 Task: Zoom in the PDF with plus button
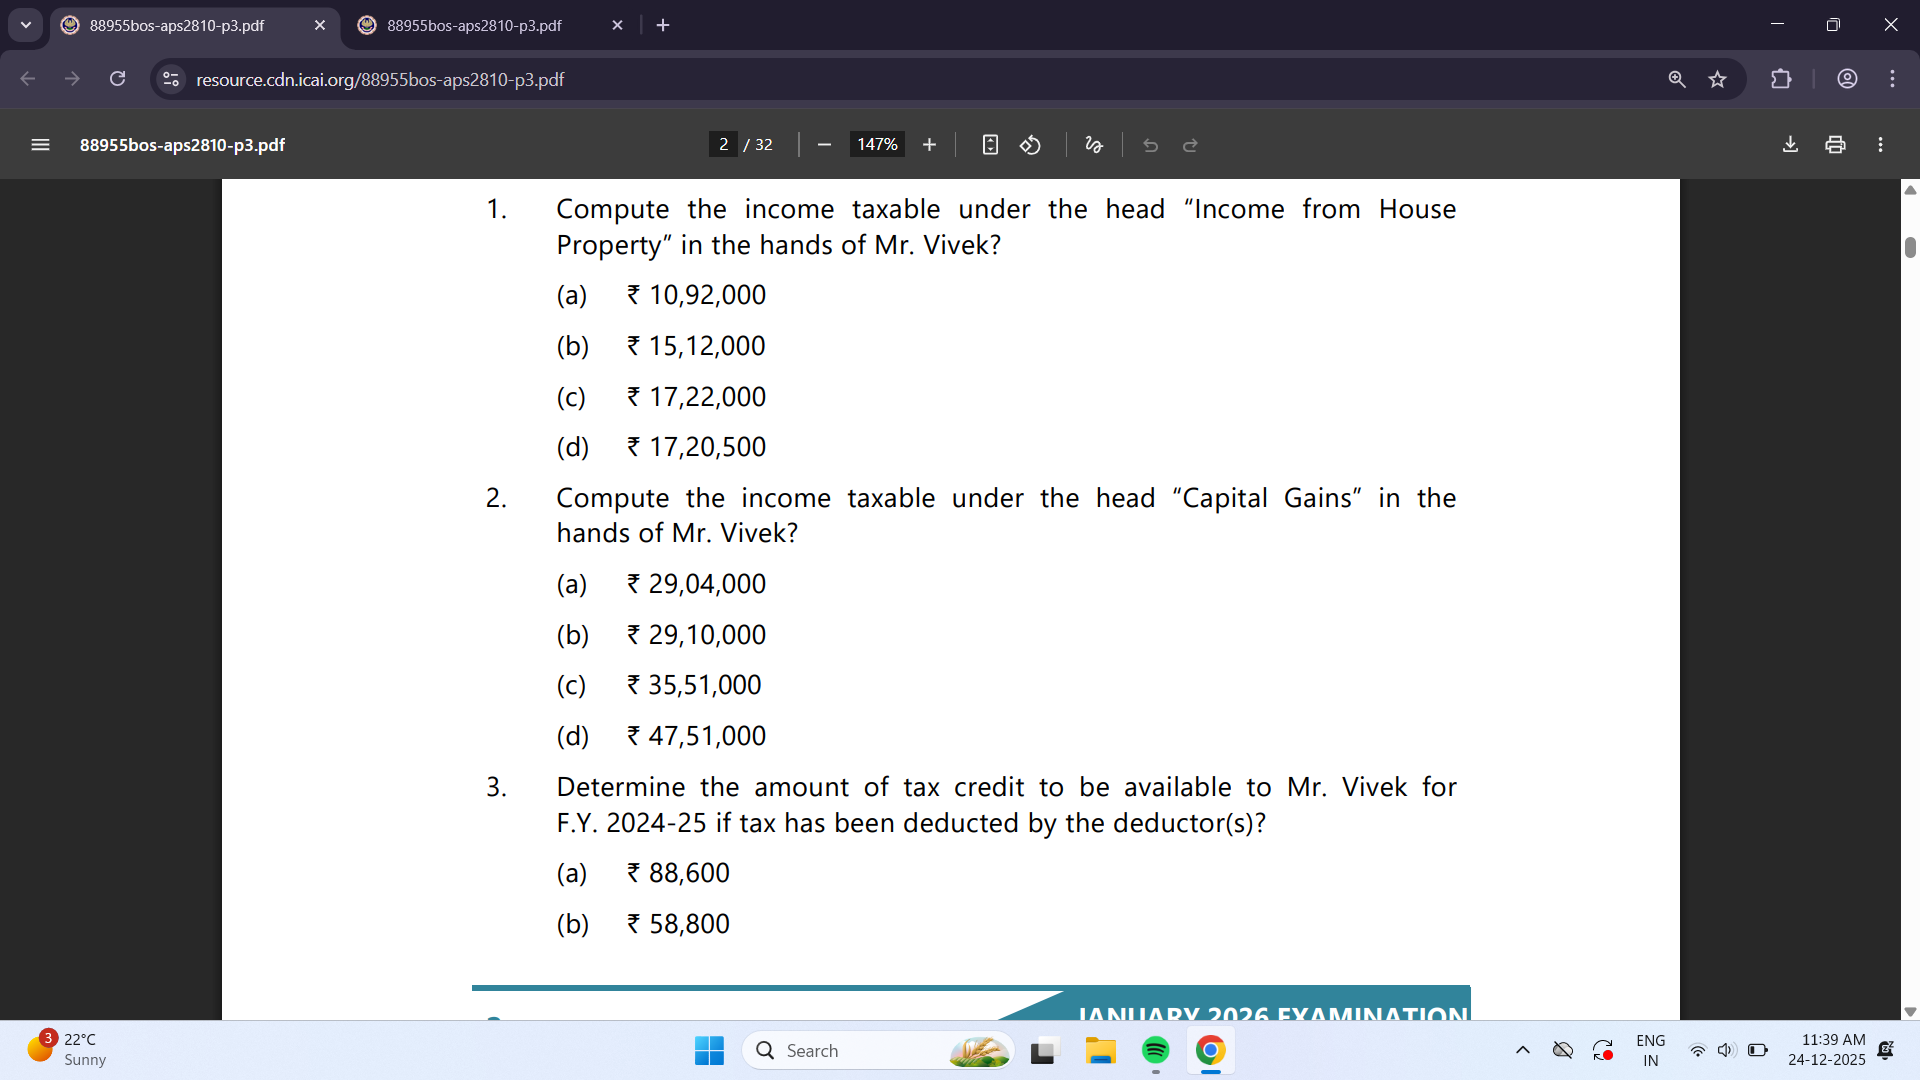[x=929, y=145]
